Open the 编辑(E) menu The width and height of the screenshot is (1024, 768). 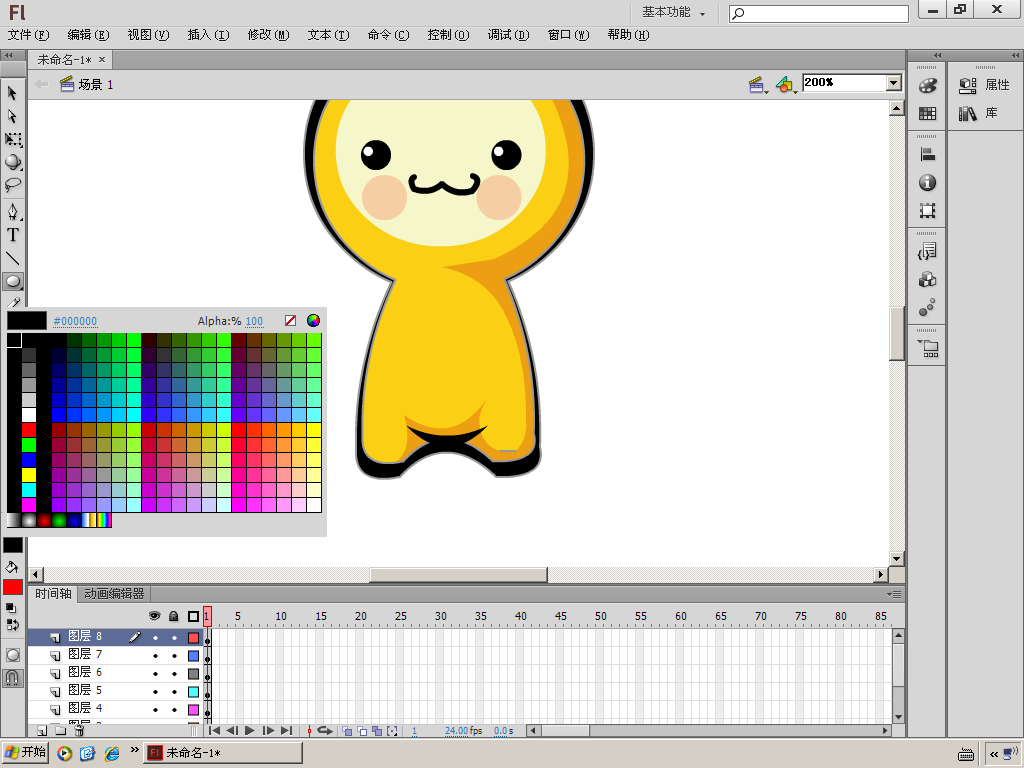(x=88, y=35)
